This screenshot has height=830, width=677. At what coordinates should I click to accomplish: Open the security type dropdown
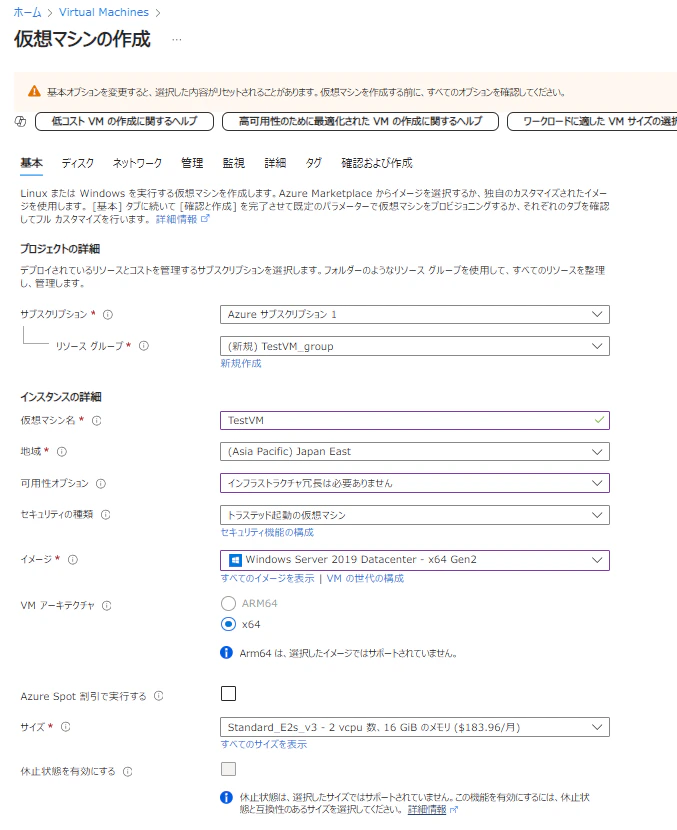414,515
